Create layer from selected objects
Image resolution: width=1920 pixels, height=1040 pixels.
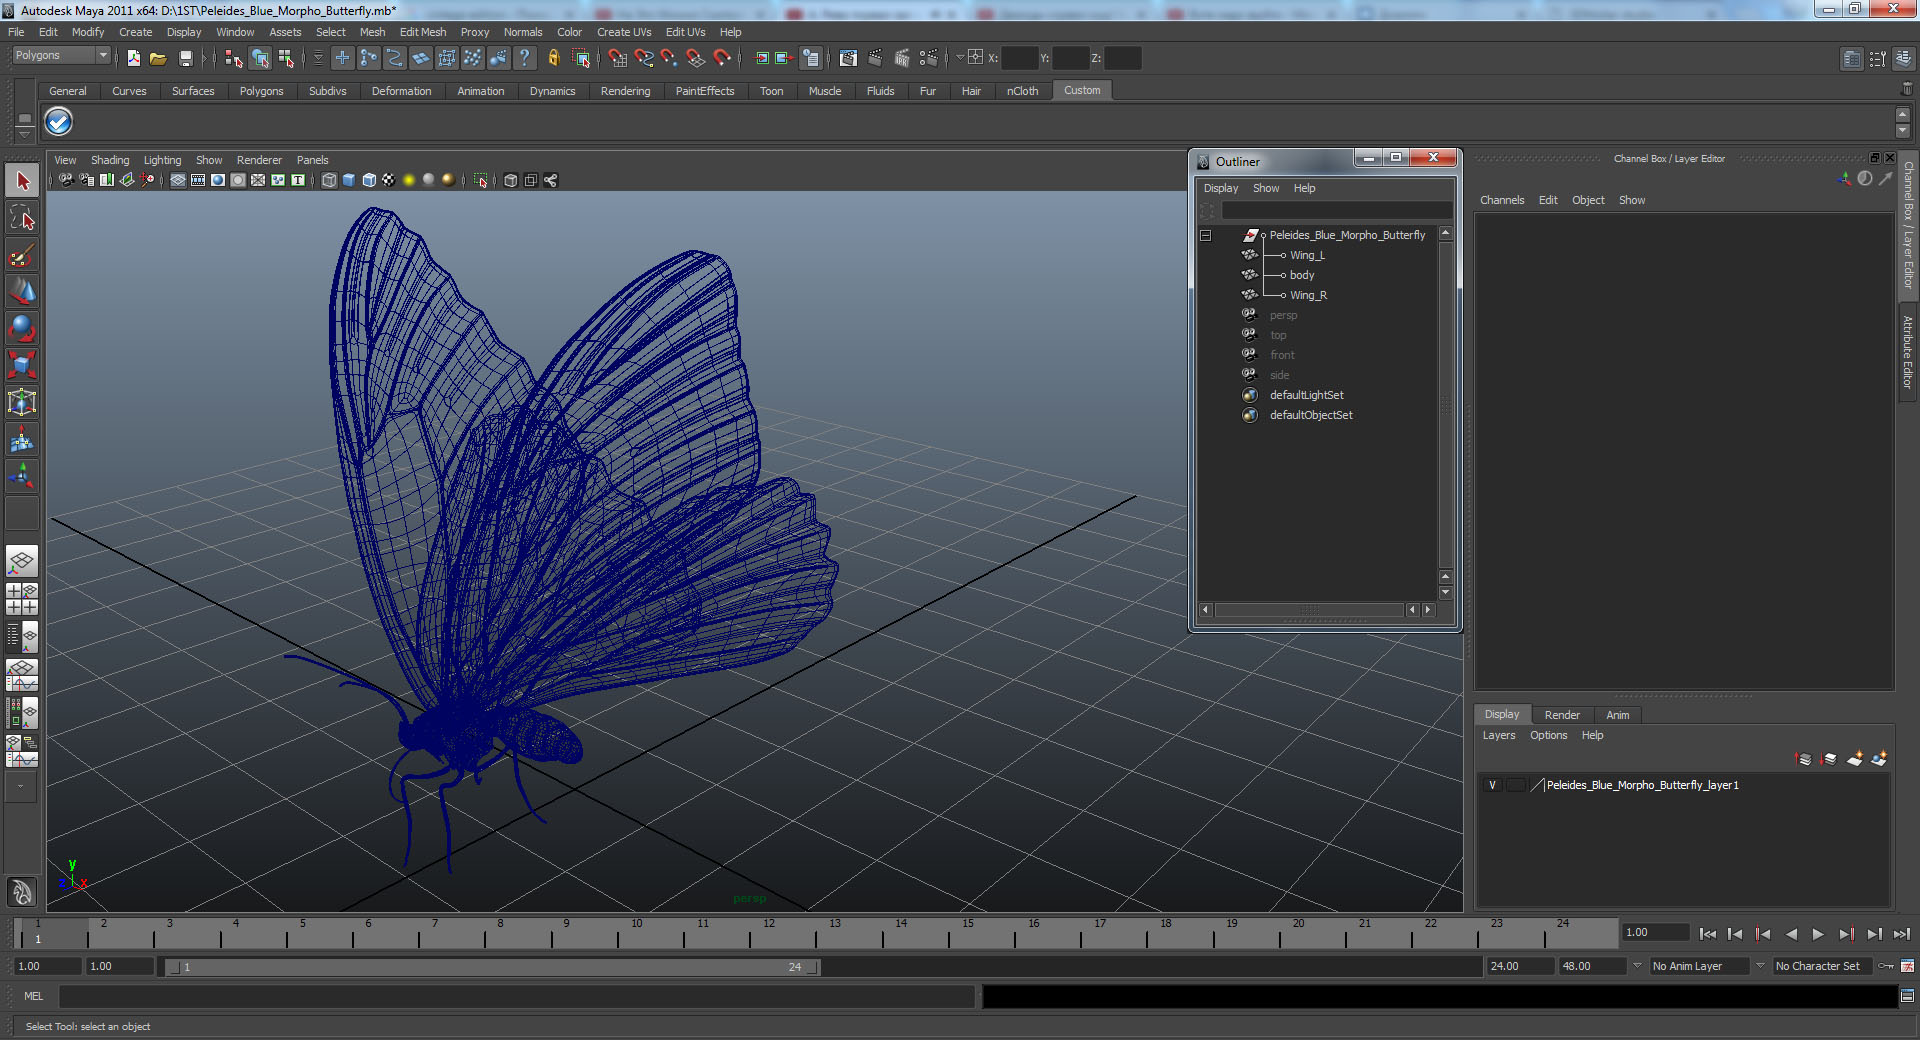click(1880, 759)
